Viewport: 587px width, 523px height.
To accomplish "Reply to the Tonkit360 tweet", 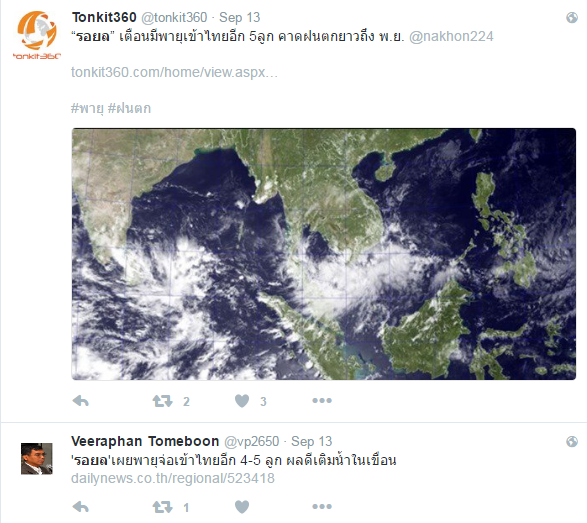I will (x=80, y=401).
